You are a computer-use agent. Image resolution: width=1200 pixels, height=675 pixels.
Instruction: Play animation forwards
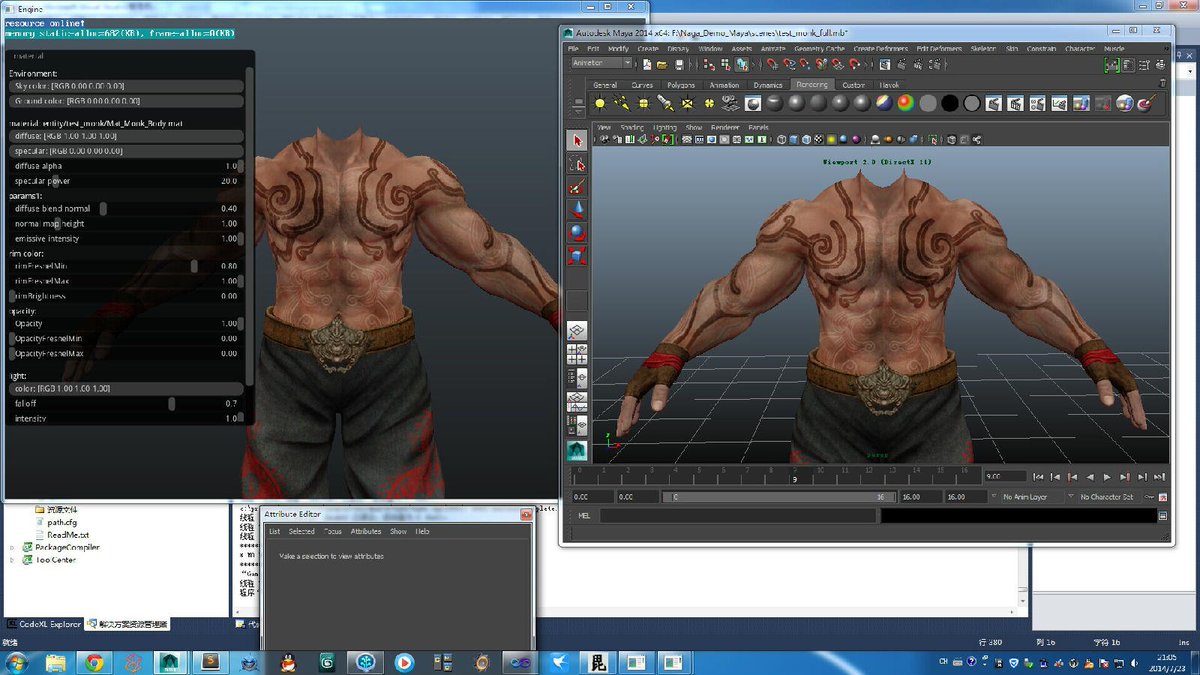click(1107, 477)
